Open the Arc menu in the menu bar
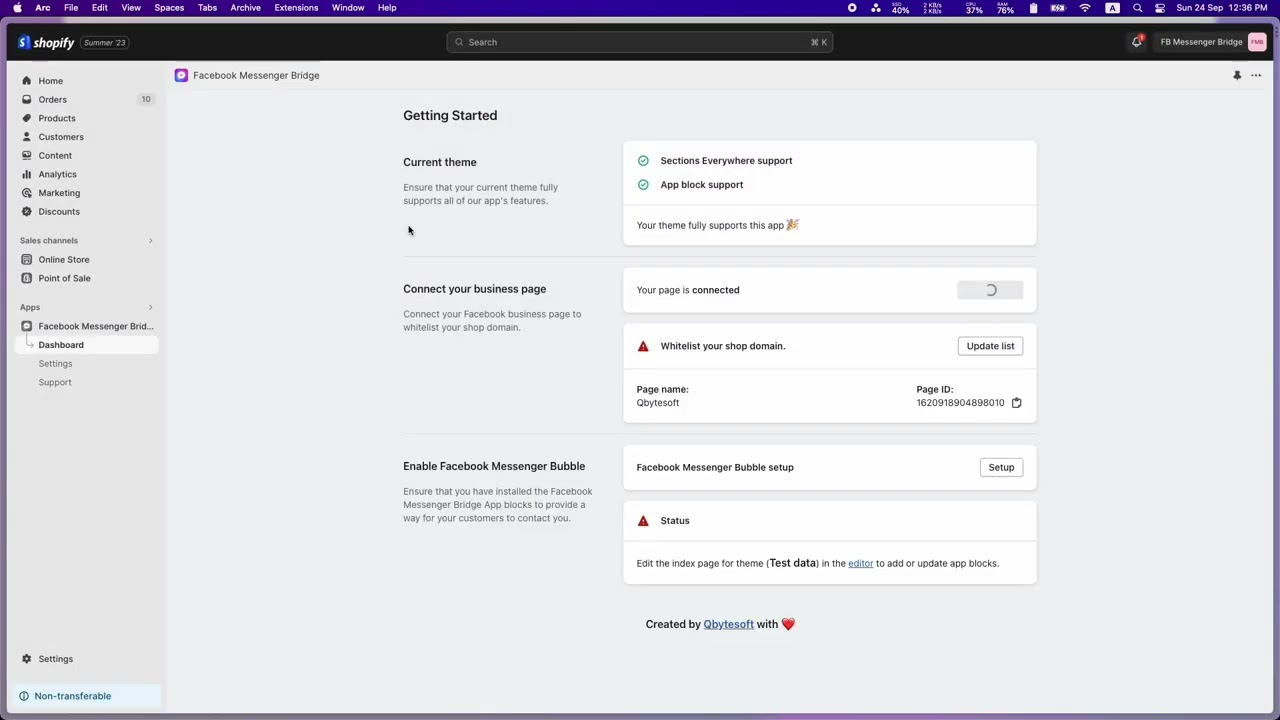The image size is (1280, 720). [42, 7]
